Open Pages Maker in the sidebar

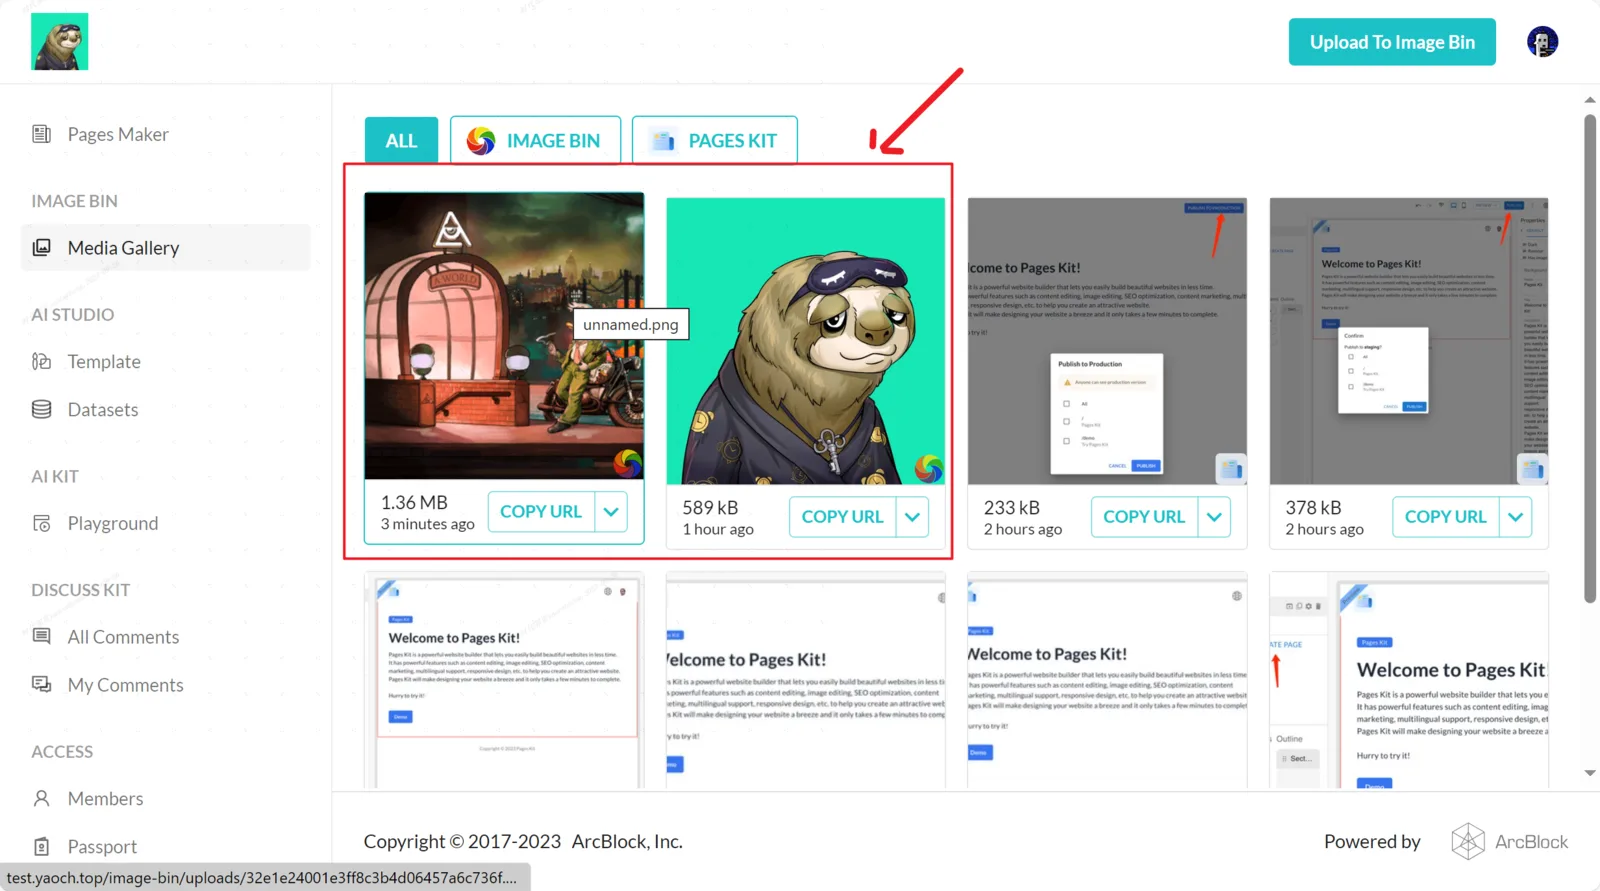pyautogui.click(x=166, y=134)
